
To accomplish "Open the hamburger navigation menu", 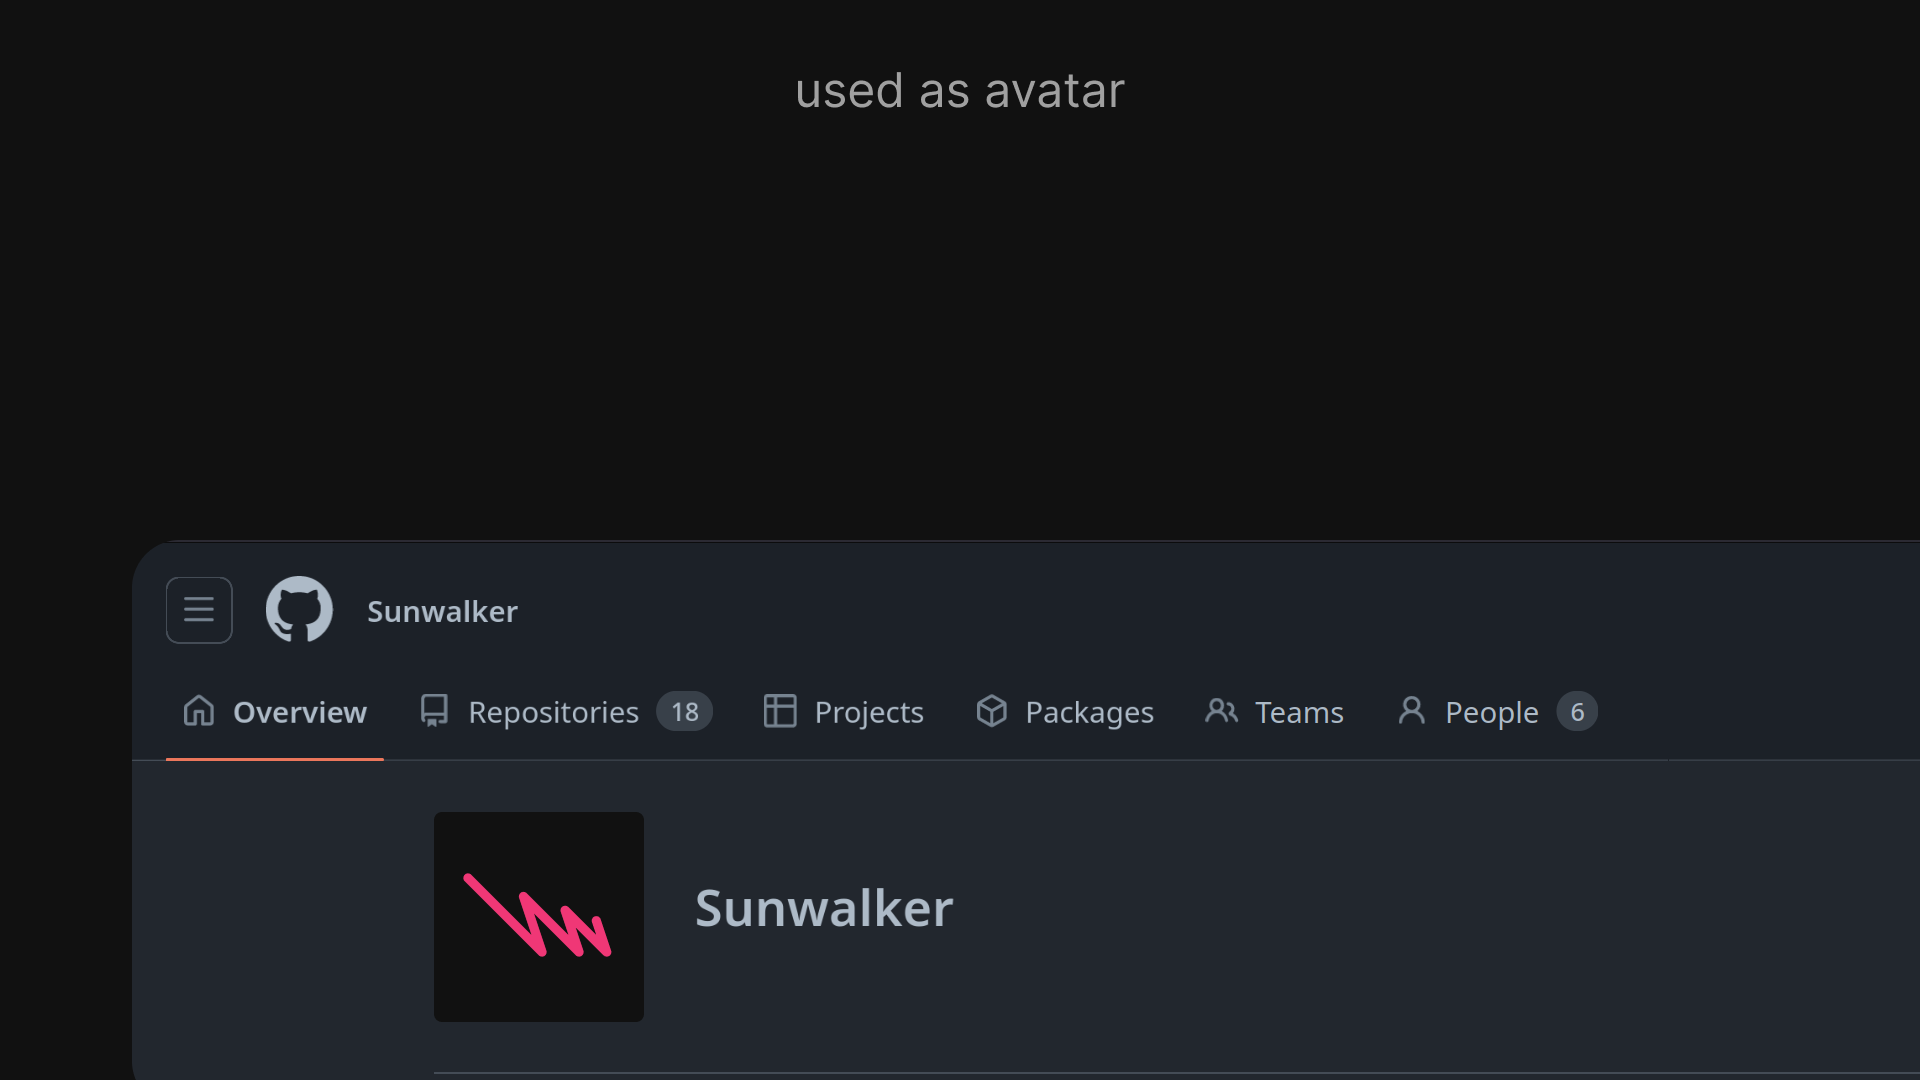I will point(199,610).
